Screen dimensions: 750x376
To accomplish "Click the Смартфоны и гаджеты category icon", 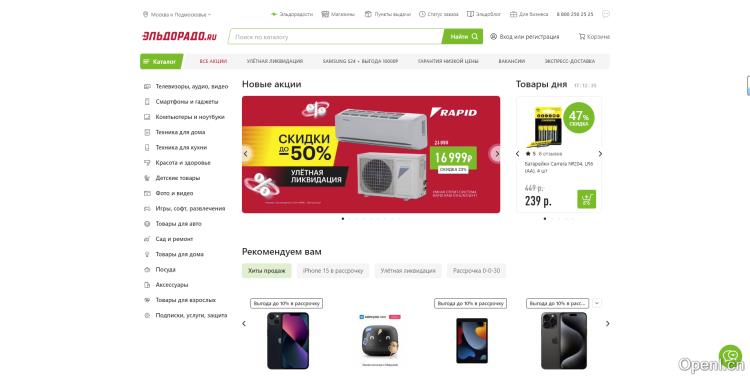I will click(147, 101).
